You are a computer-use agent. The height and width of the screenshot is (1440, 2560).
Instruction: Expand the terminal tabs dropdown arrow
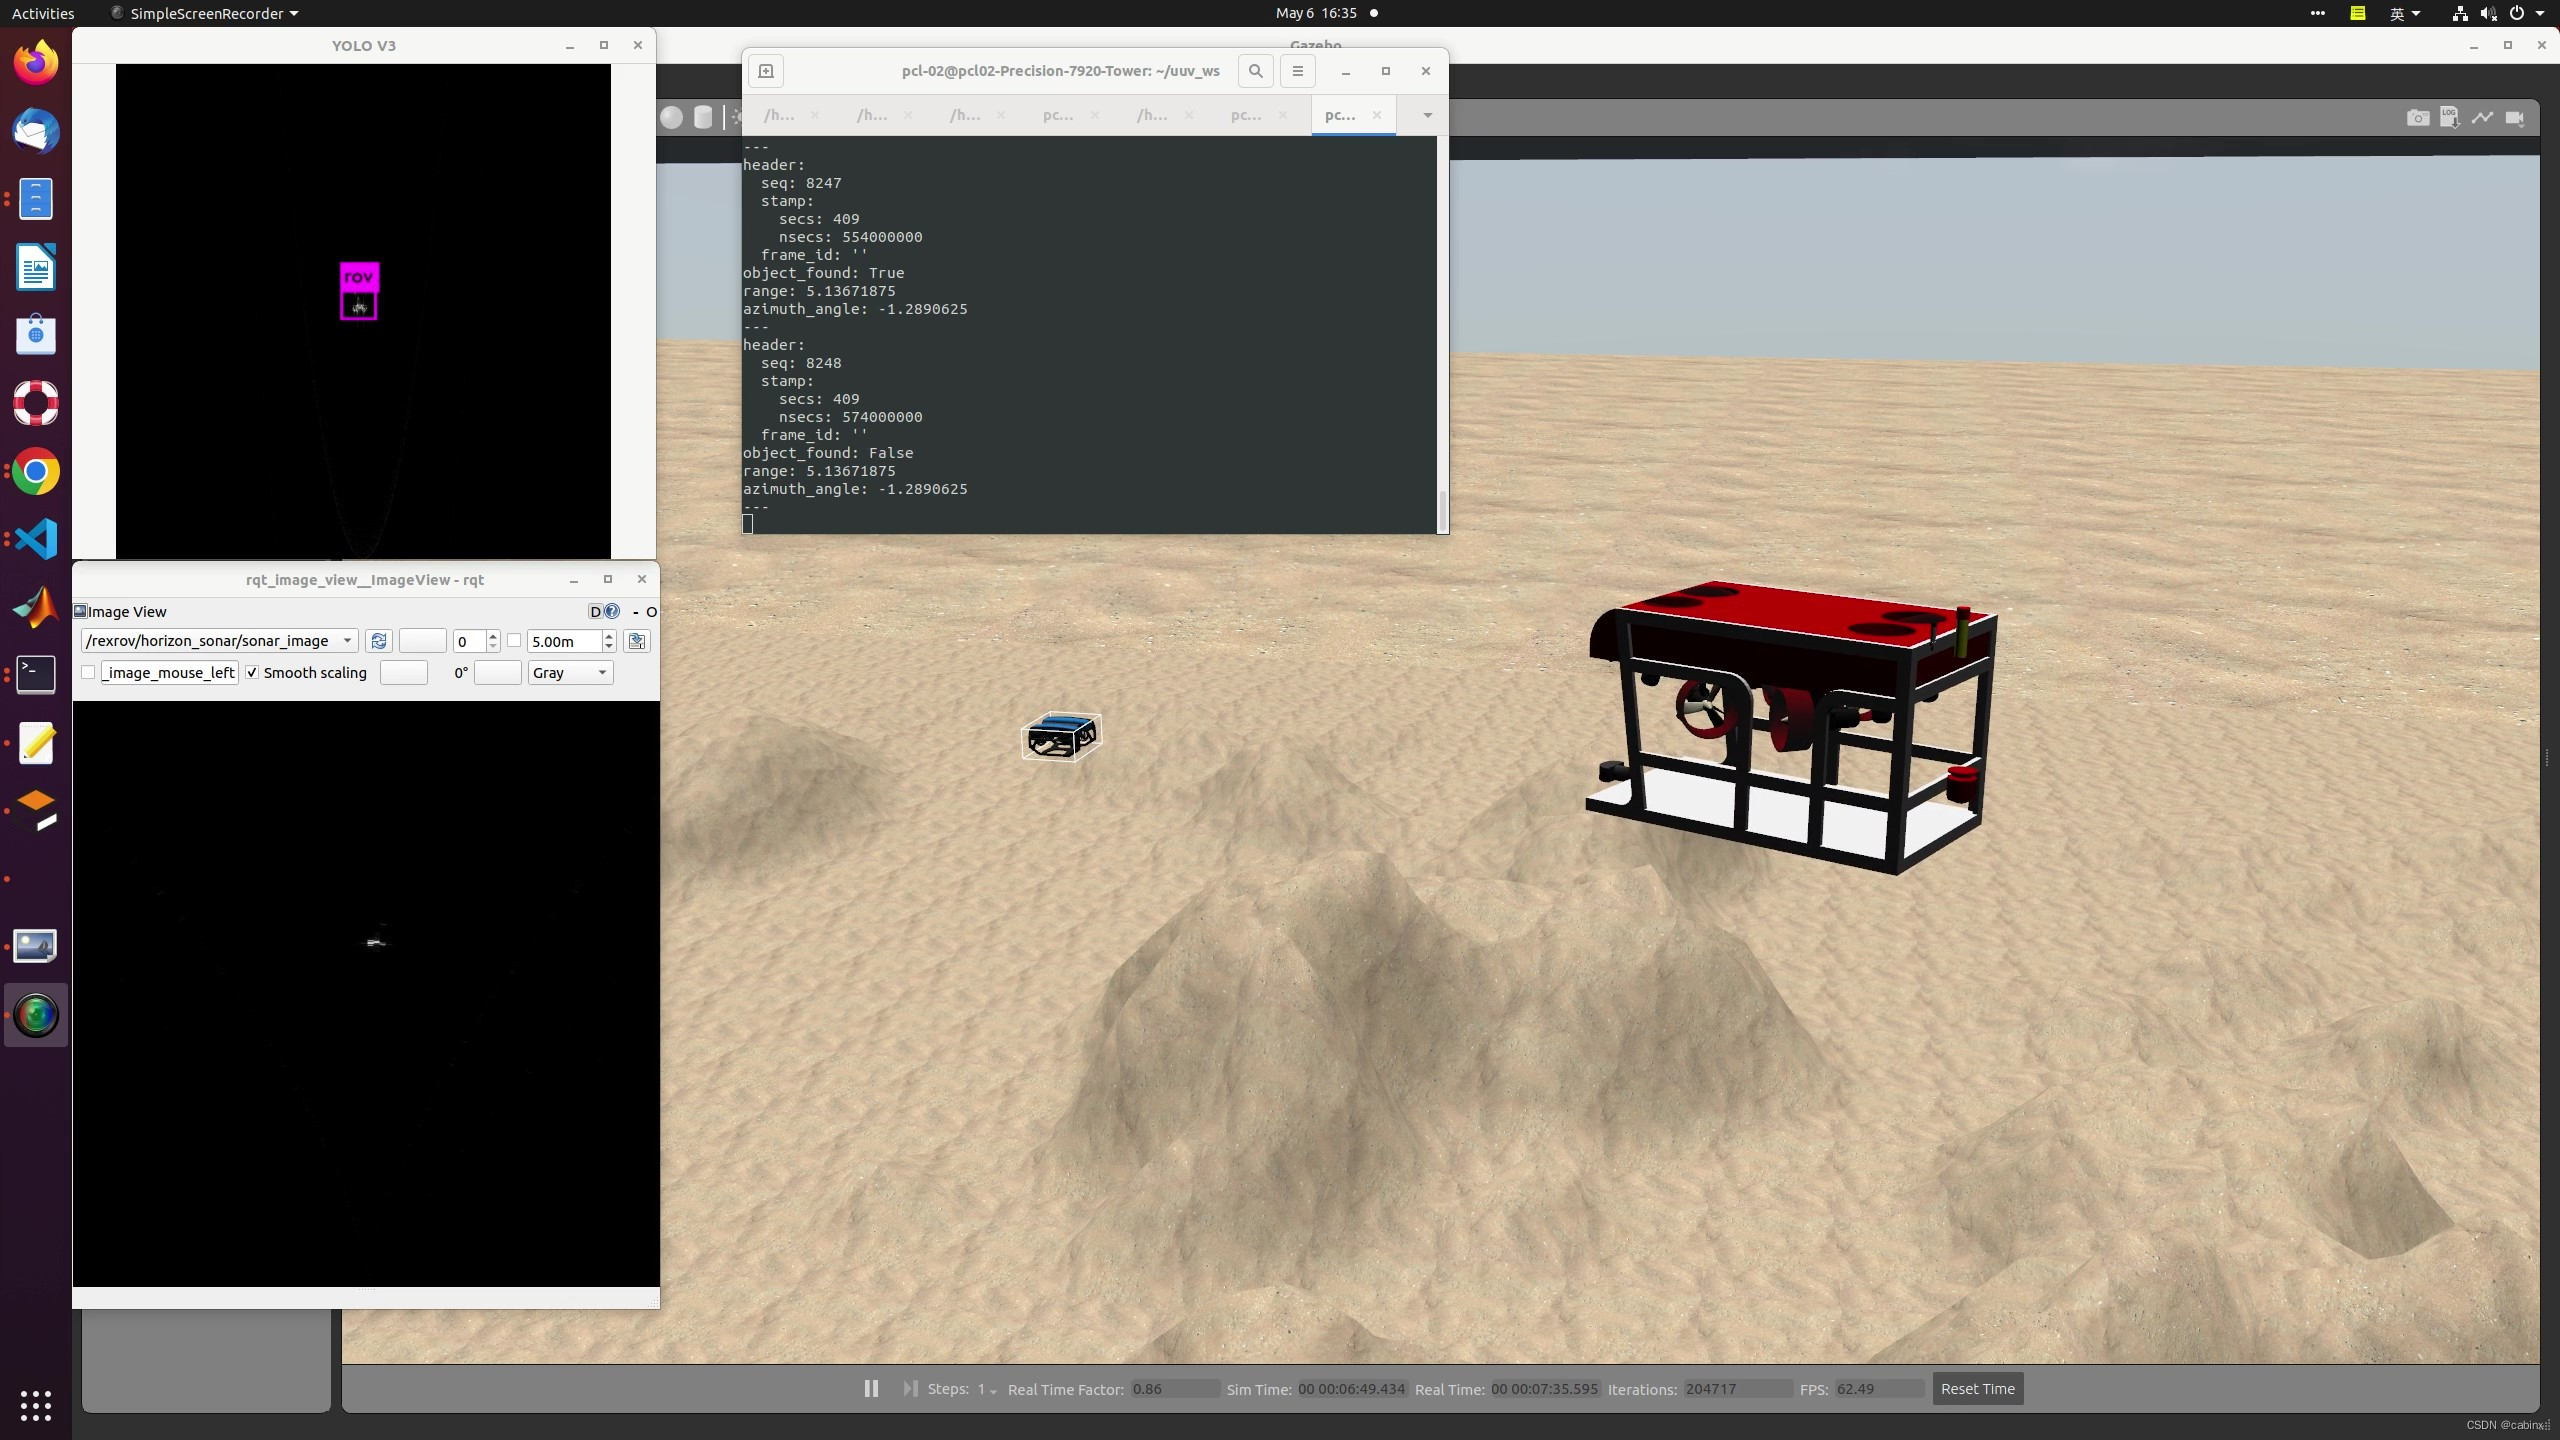click(1427, 115)
